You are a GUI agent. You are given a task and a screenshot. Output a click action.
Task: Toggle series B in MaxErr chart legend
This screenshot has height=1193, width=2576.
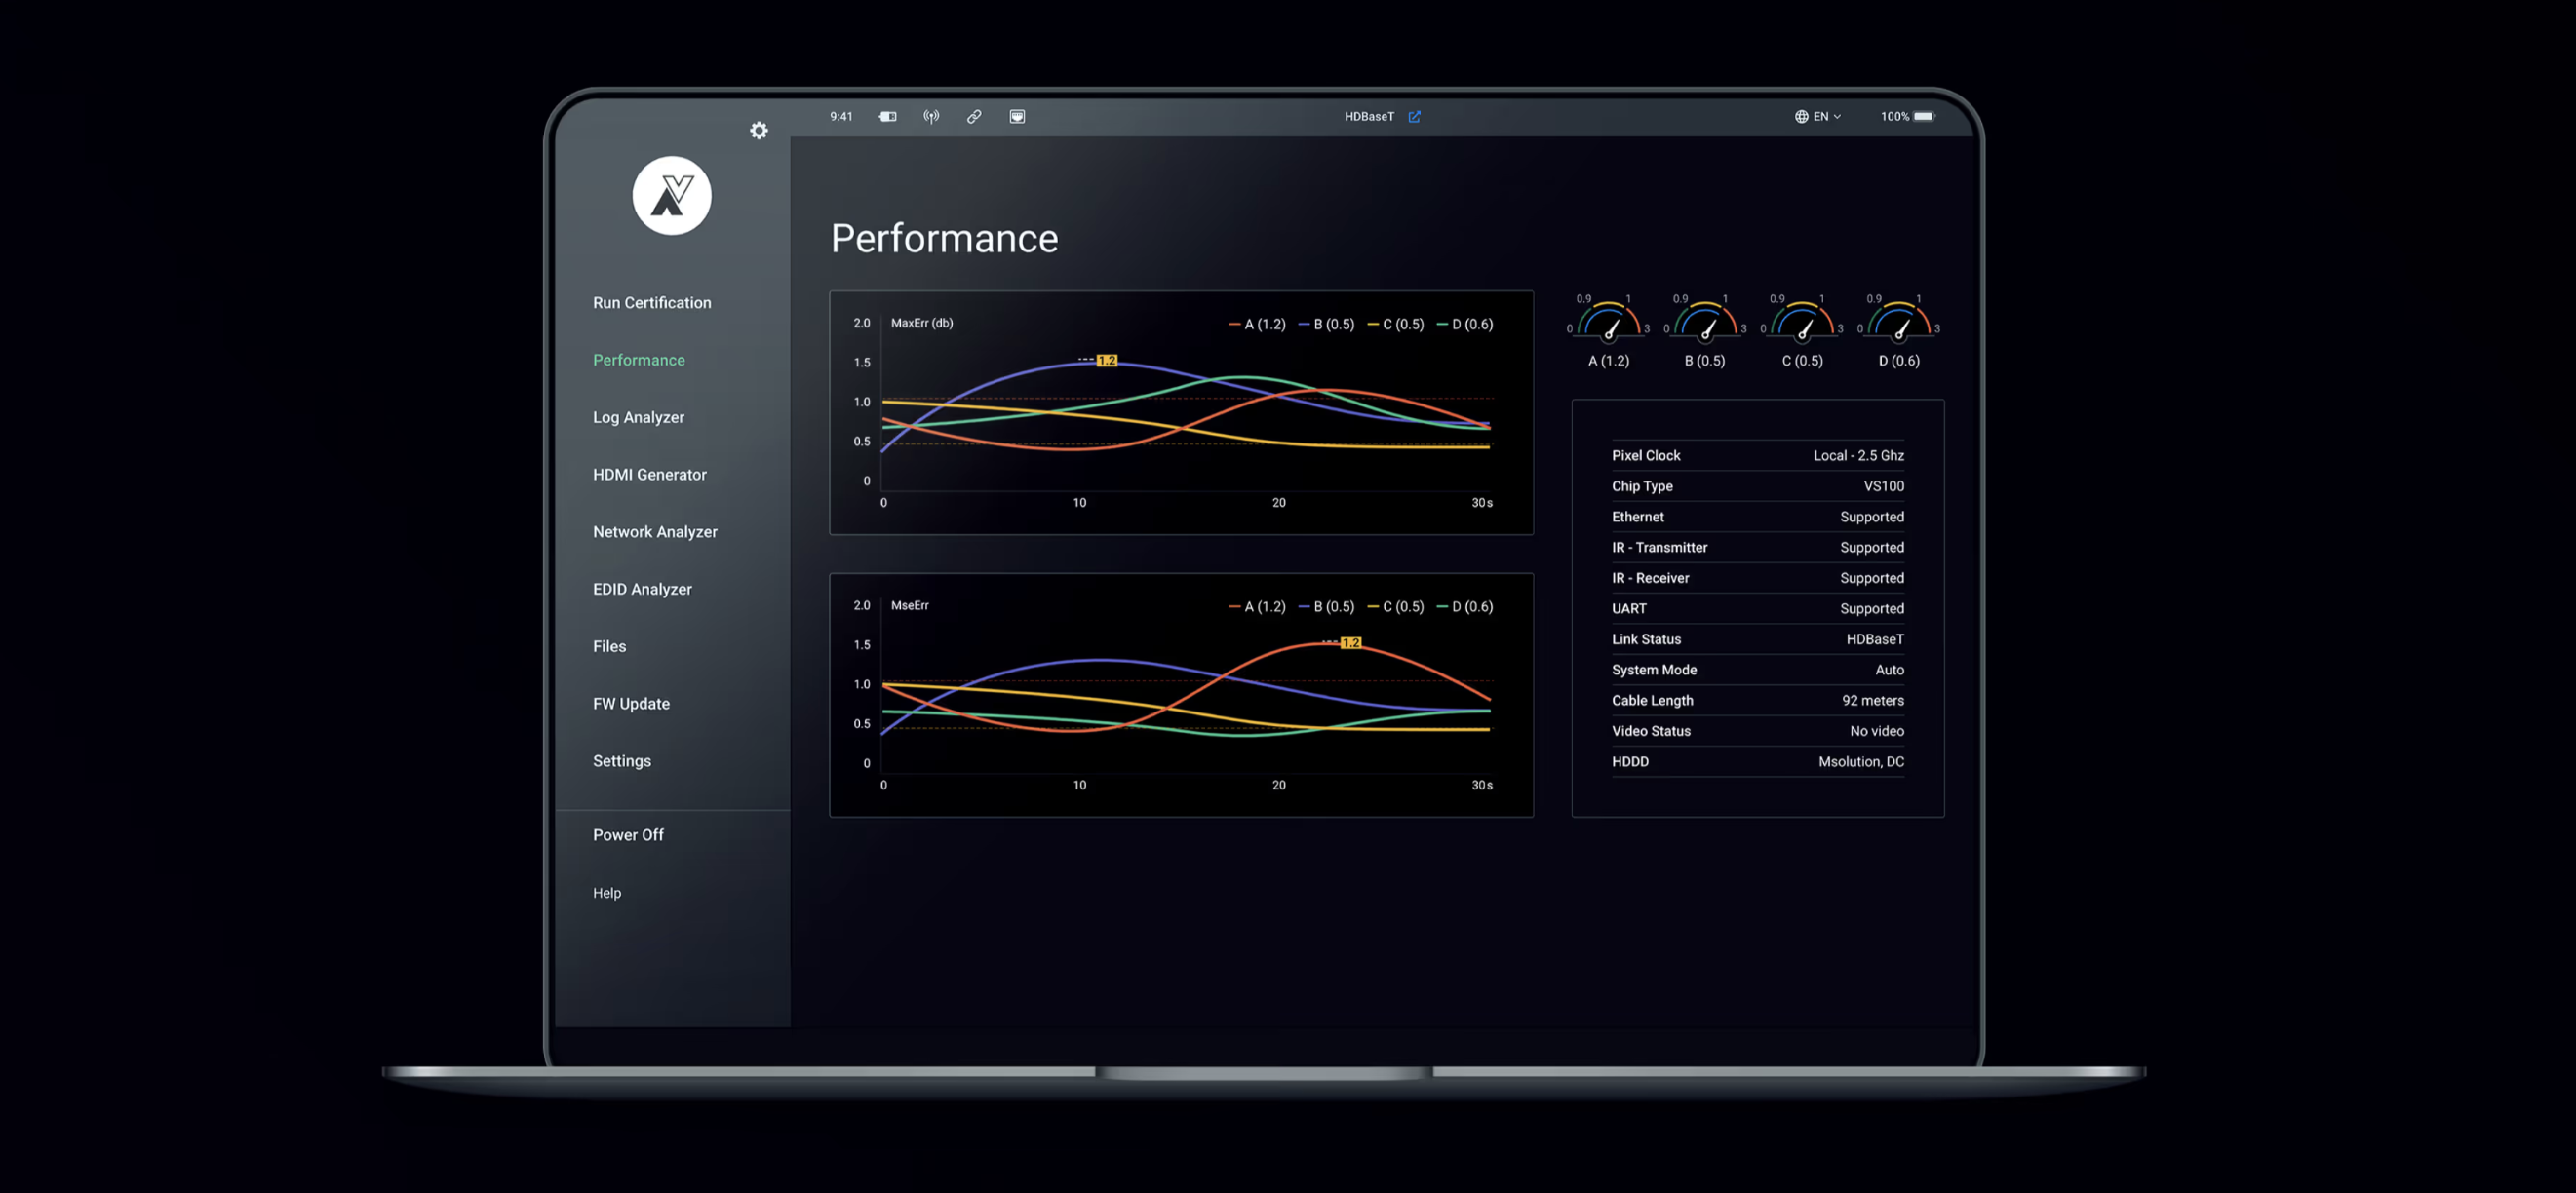1326,324
